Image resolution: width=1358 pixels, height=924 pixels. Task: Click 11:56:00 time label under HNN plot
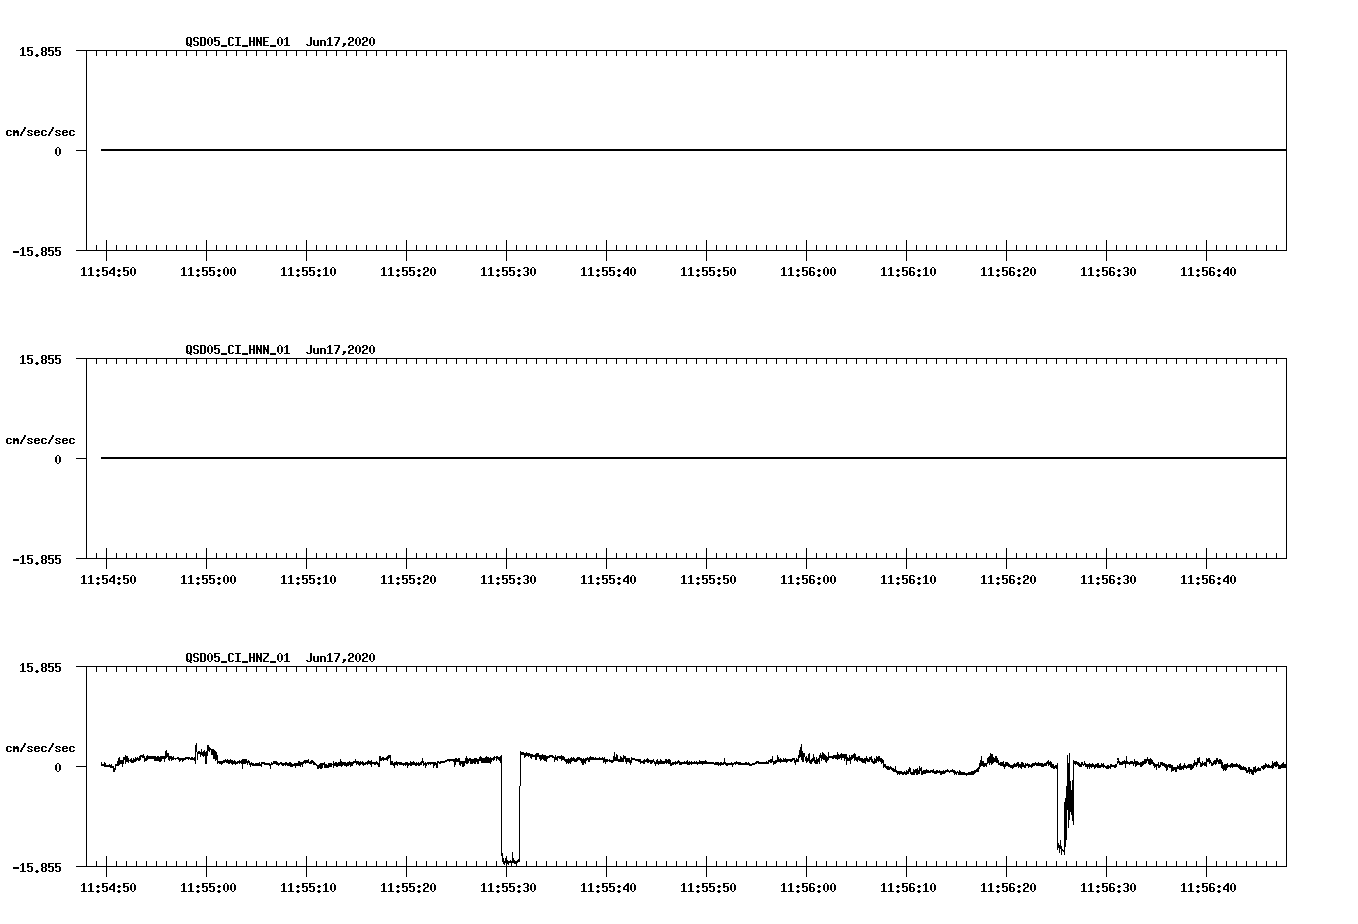[808, 580]
